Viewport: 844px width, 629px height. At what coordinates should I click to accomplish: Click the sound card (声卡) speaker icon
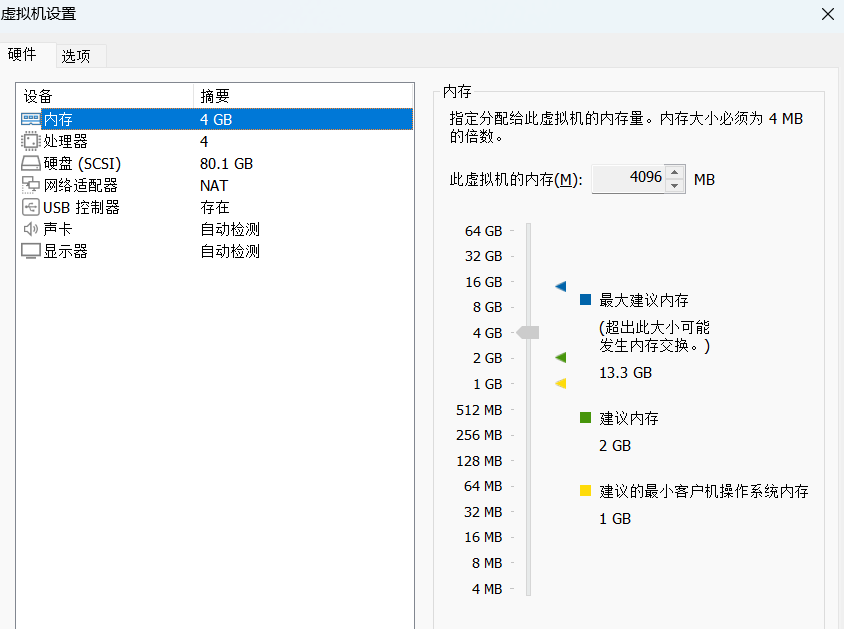coord(31,229)
